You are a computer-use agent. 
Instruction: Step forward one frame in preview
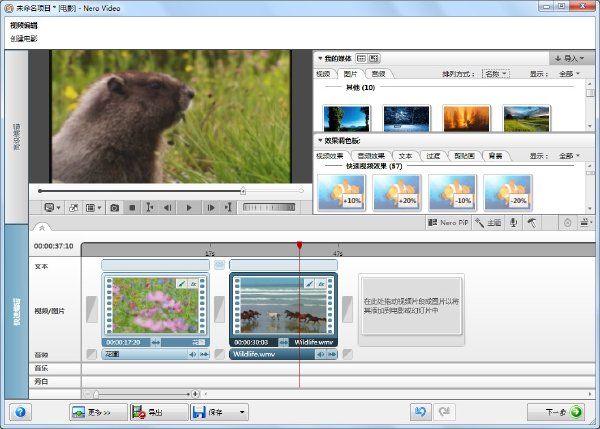click(210, 208)
